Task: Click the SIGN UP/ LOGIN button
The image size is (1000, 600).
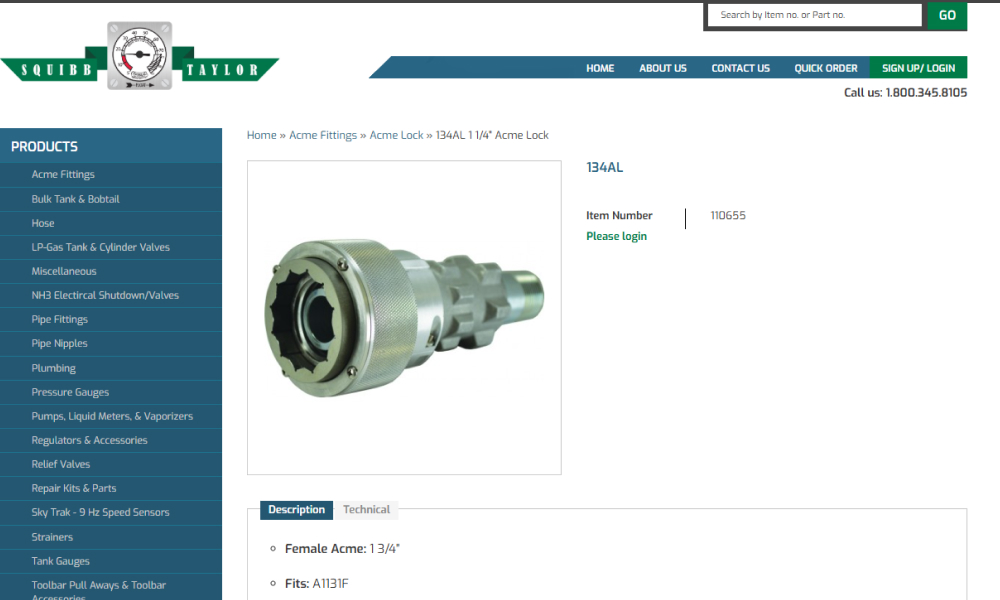Action: tap(918, 68)
